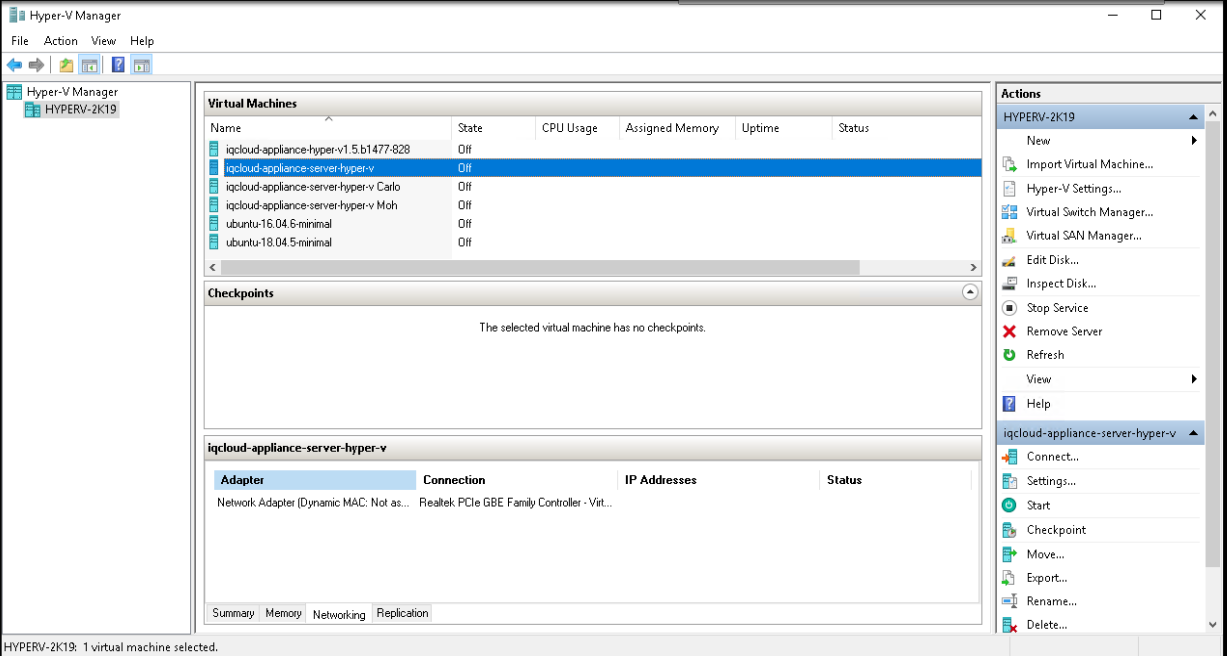Toggle the Show/Hide Console Tree toolbar icon
1227x656 pixels.
click(x=90, y=65)
